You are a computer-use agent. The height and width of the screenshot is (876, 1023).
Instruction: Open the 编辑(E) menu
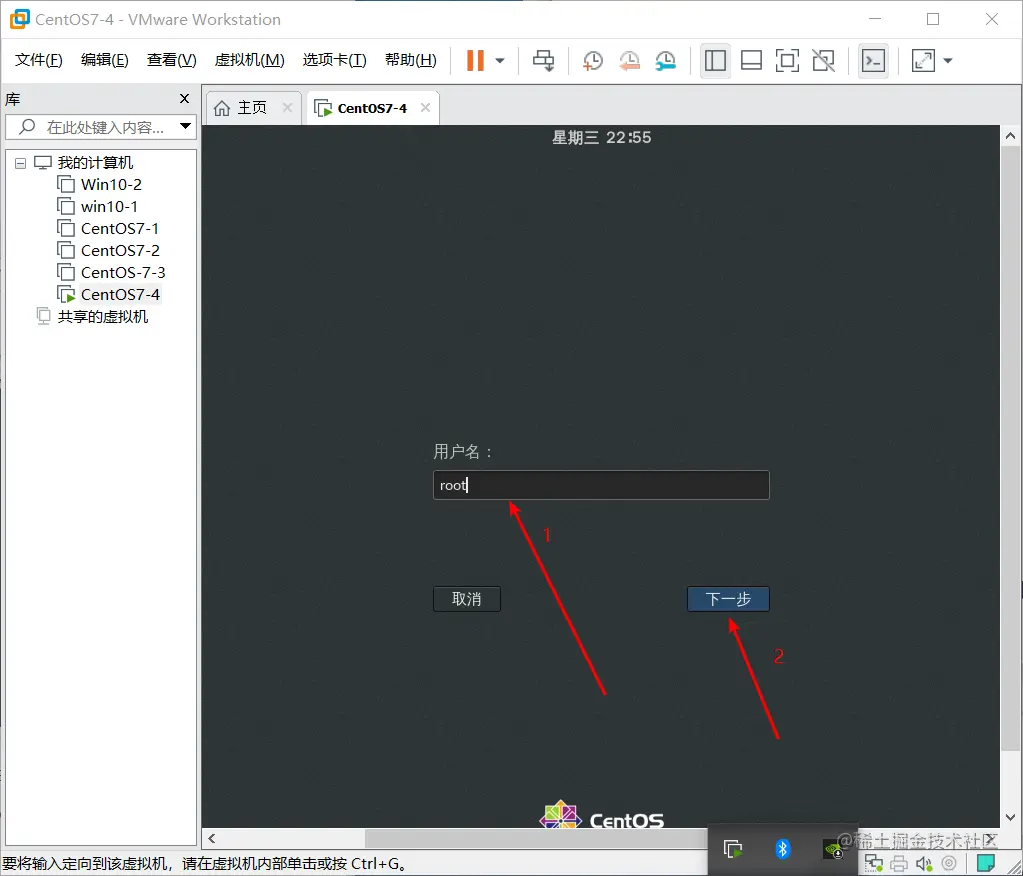click(104, 60)
